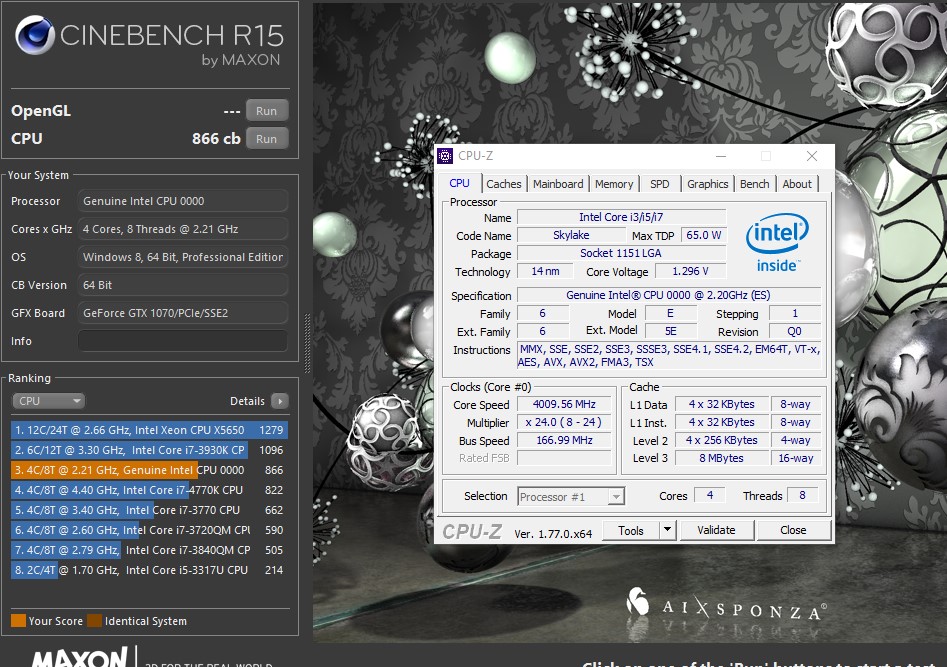Click the OS field Windows 8 value
The width and height of the screenshot is (947, 667).
(182, 257)
